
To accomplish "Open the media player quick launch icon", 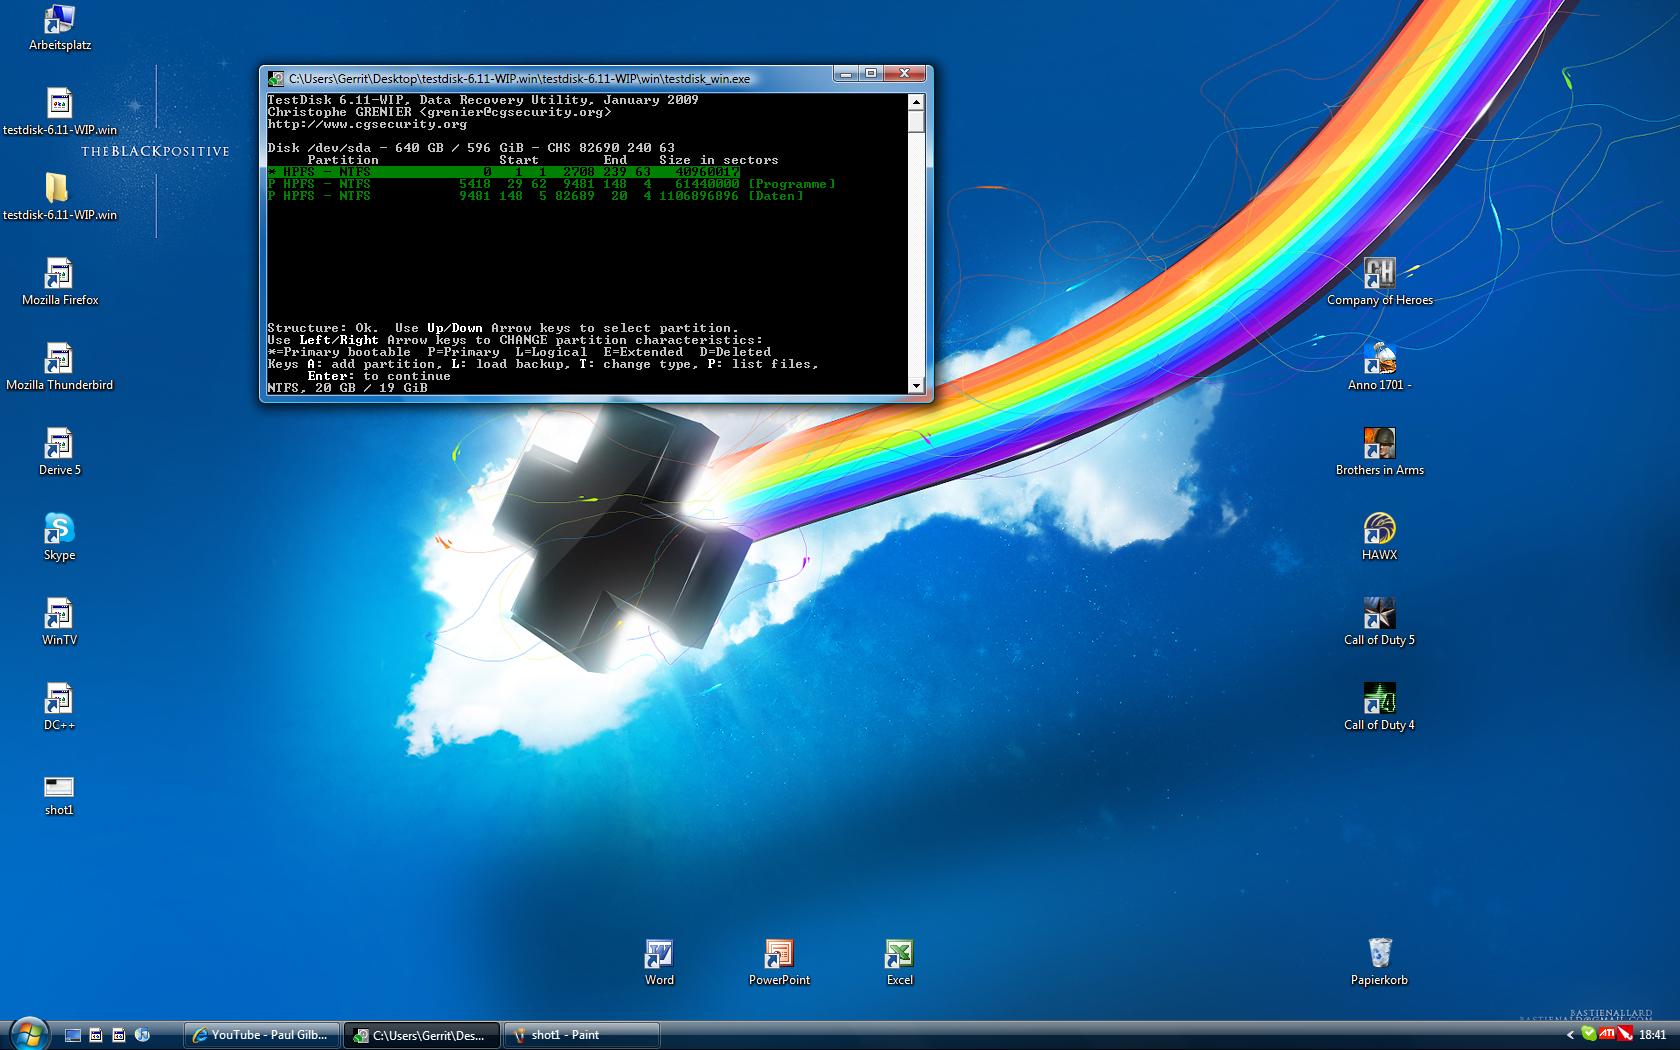I will (142, 1035).
